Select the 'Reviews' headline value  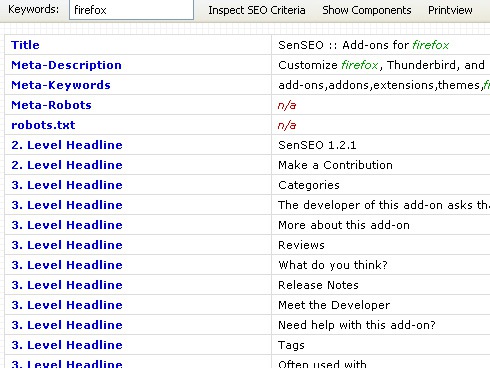301,245
